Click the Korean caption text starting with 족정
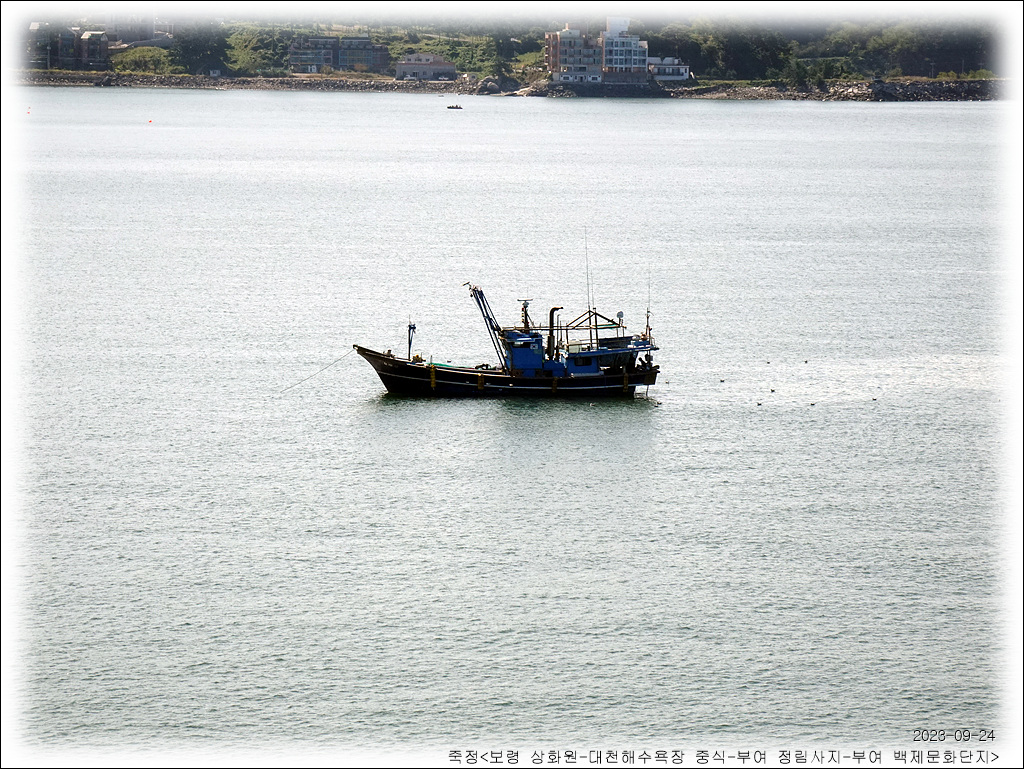1024x769 pixels. [723, 757]
